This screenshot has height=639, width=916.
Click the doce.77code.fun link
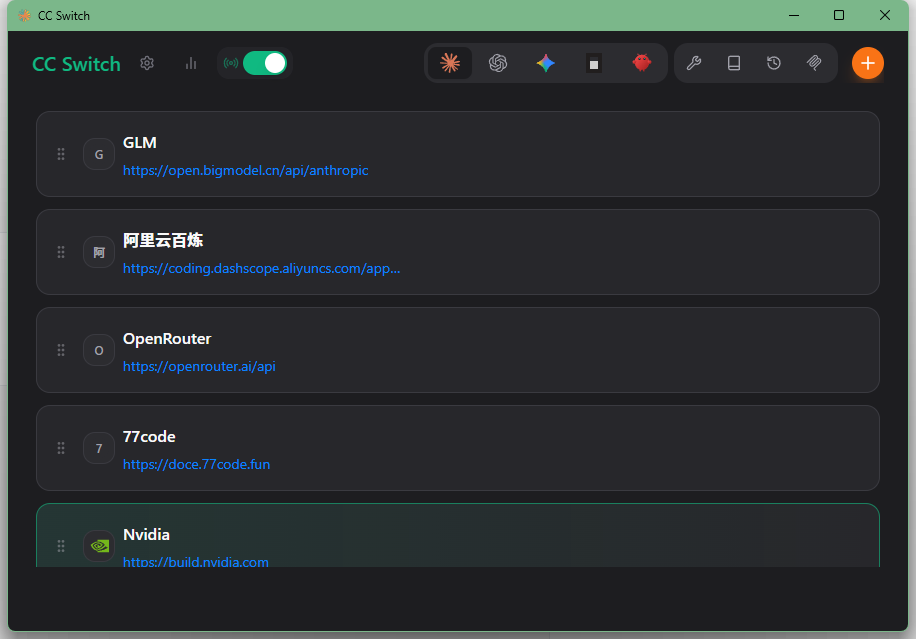click(196, 465)
